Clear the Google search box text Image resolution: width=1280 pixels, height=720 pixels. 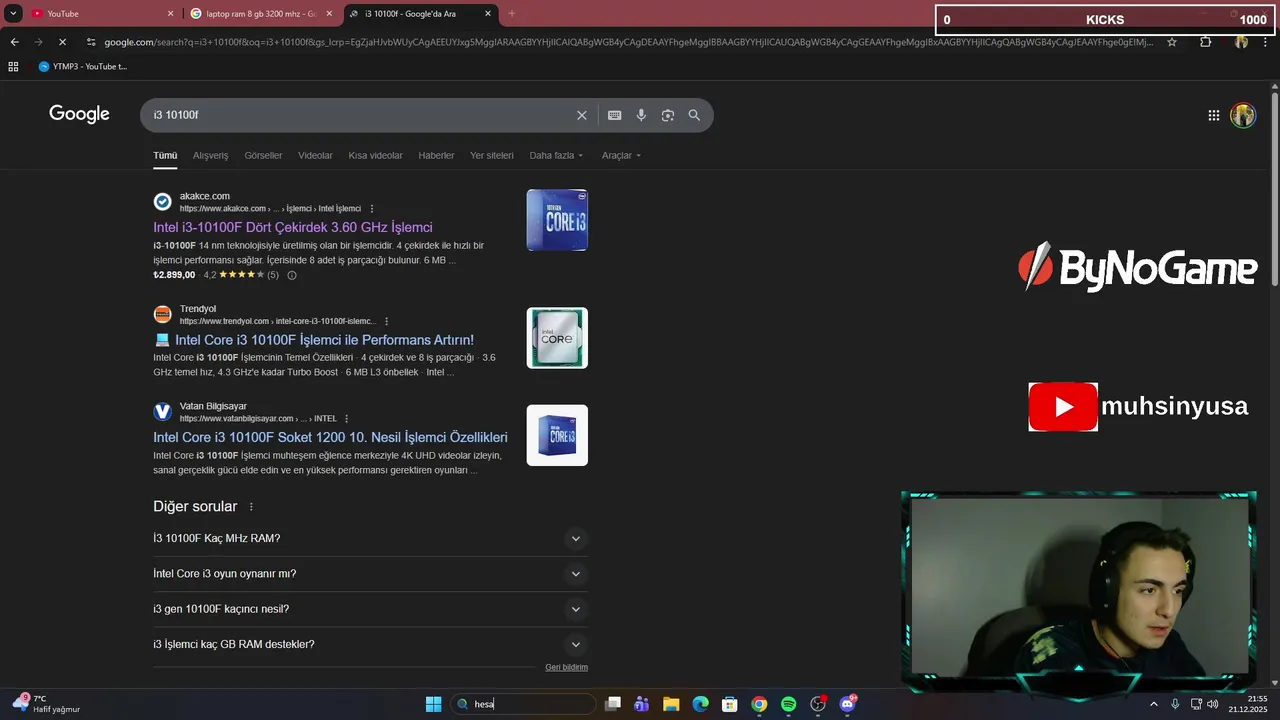click(582, 115)
